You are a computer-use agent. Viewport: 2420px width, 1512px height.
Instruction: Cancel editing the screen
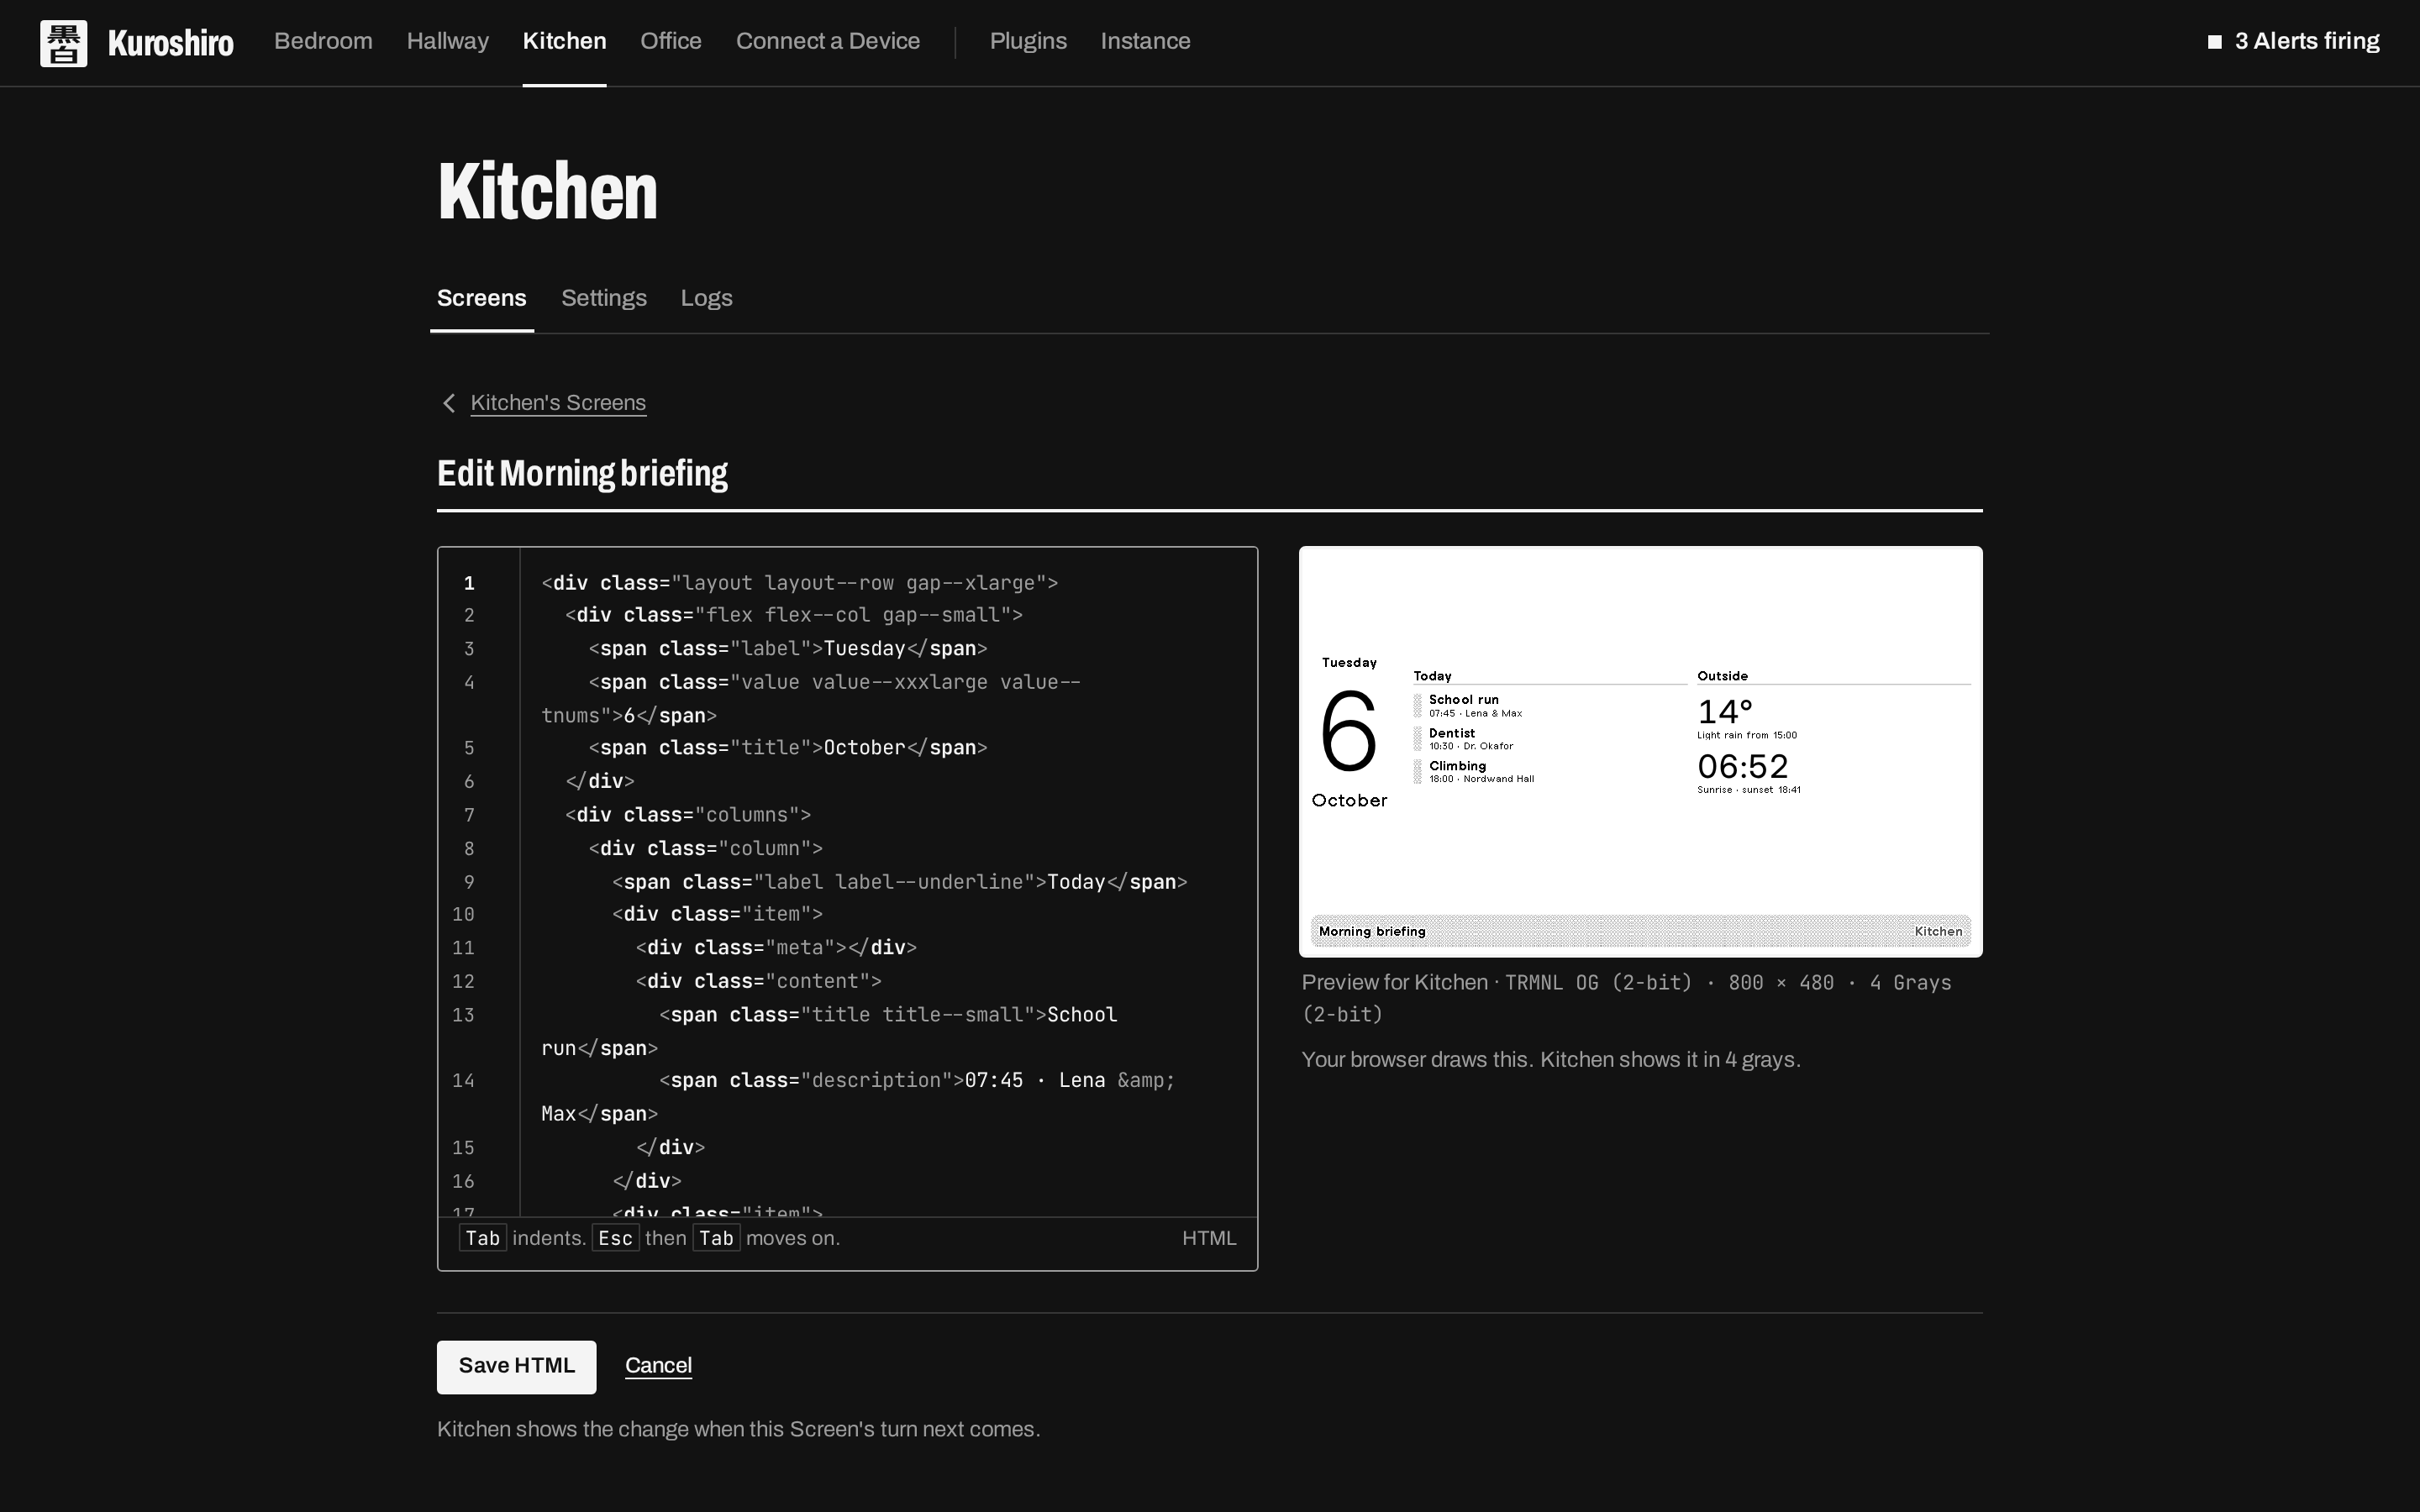[x=658, y=1366]
